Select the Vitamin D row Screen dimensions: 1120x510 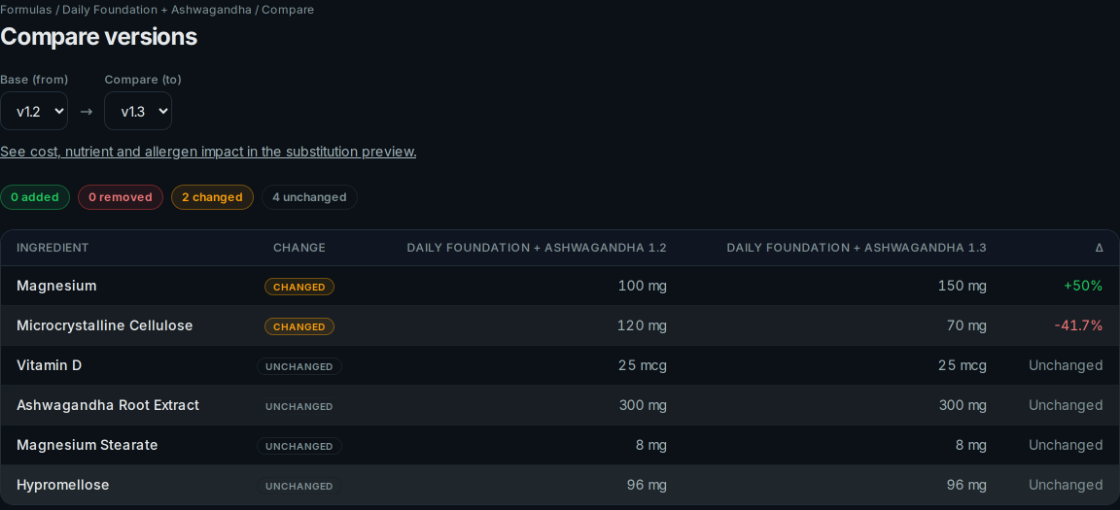click(560, 366)
